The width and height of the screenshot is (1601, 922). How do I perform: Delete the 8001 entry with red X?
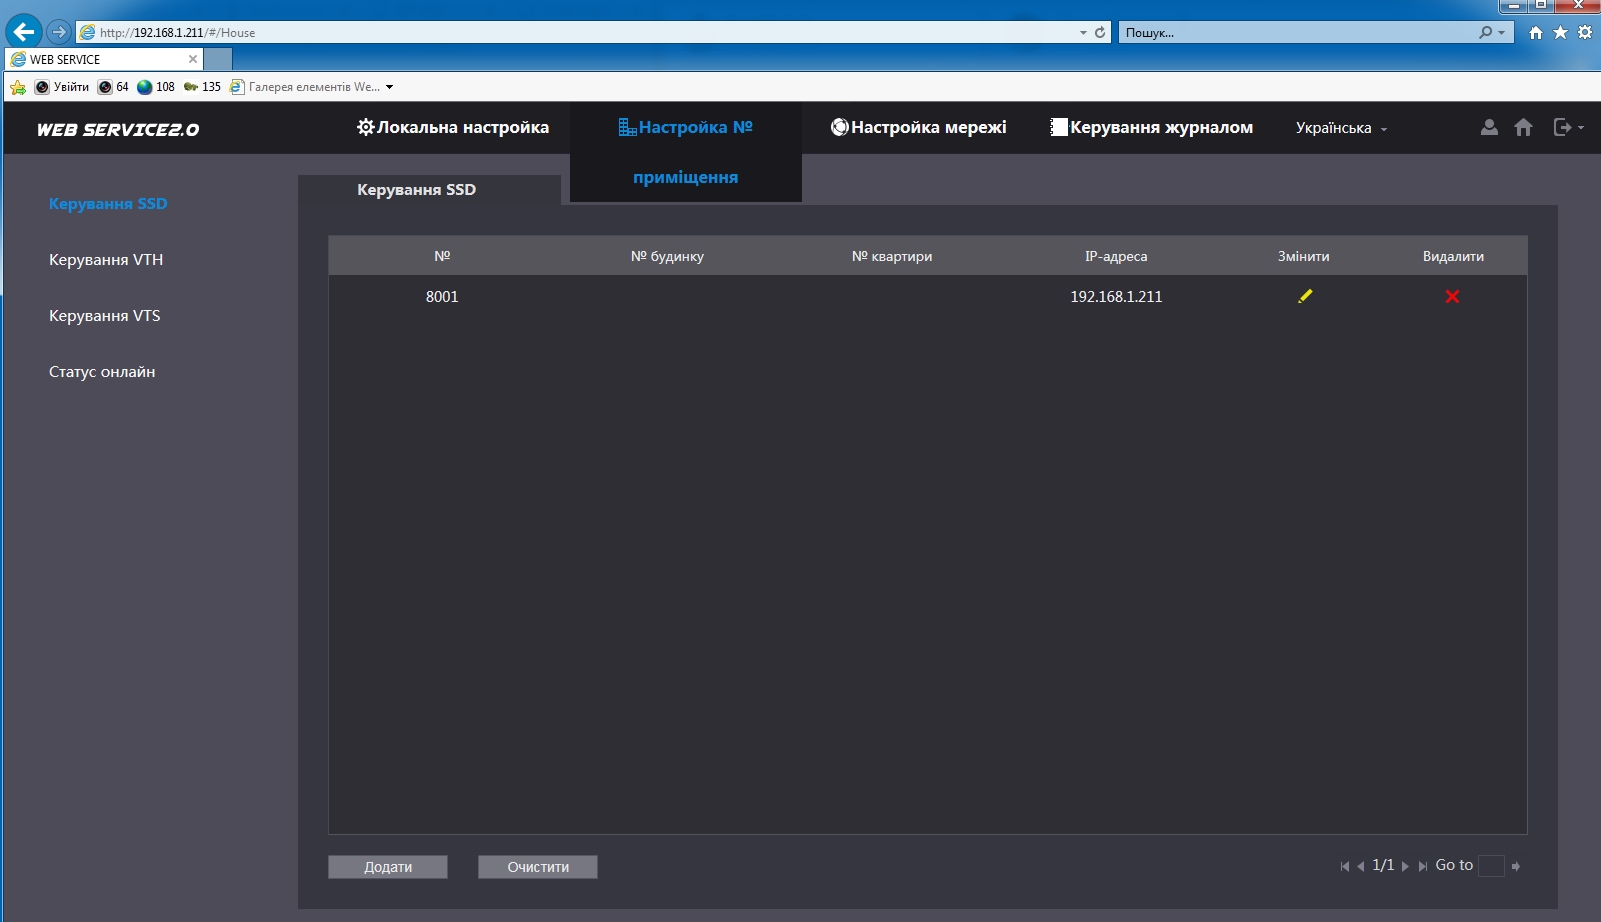point(1452,296)
